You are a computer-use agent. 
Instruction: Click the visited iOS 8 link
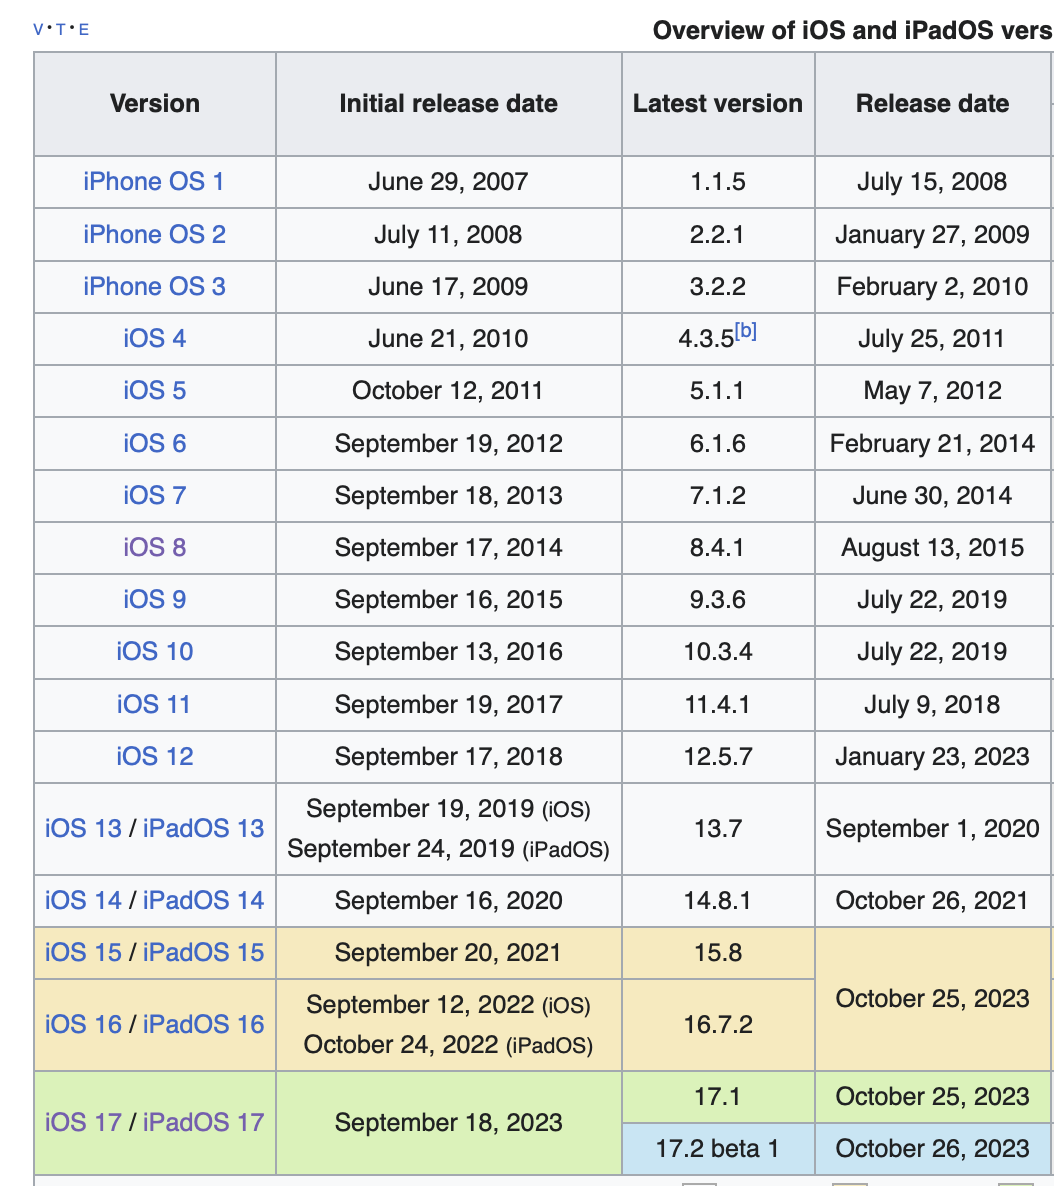tap(154, 548)
